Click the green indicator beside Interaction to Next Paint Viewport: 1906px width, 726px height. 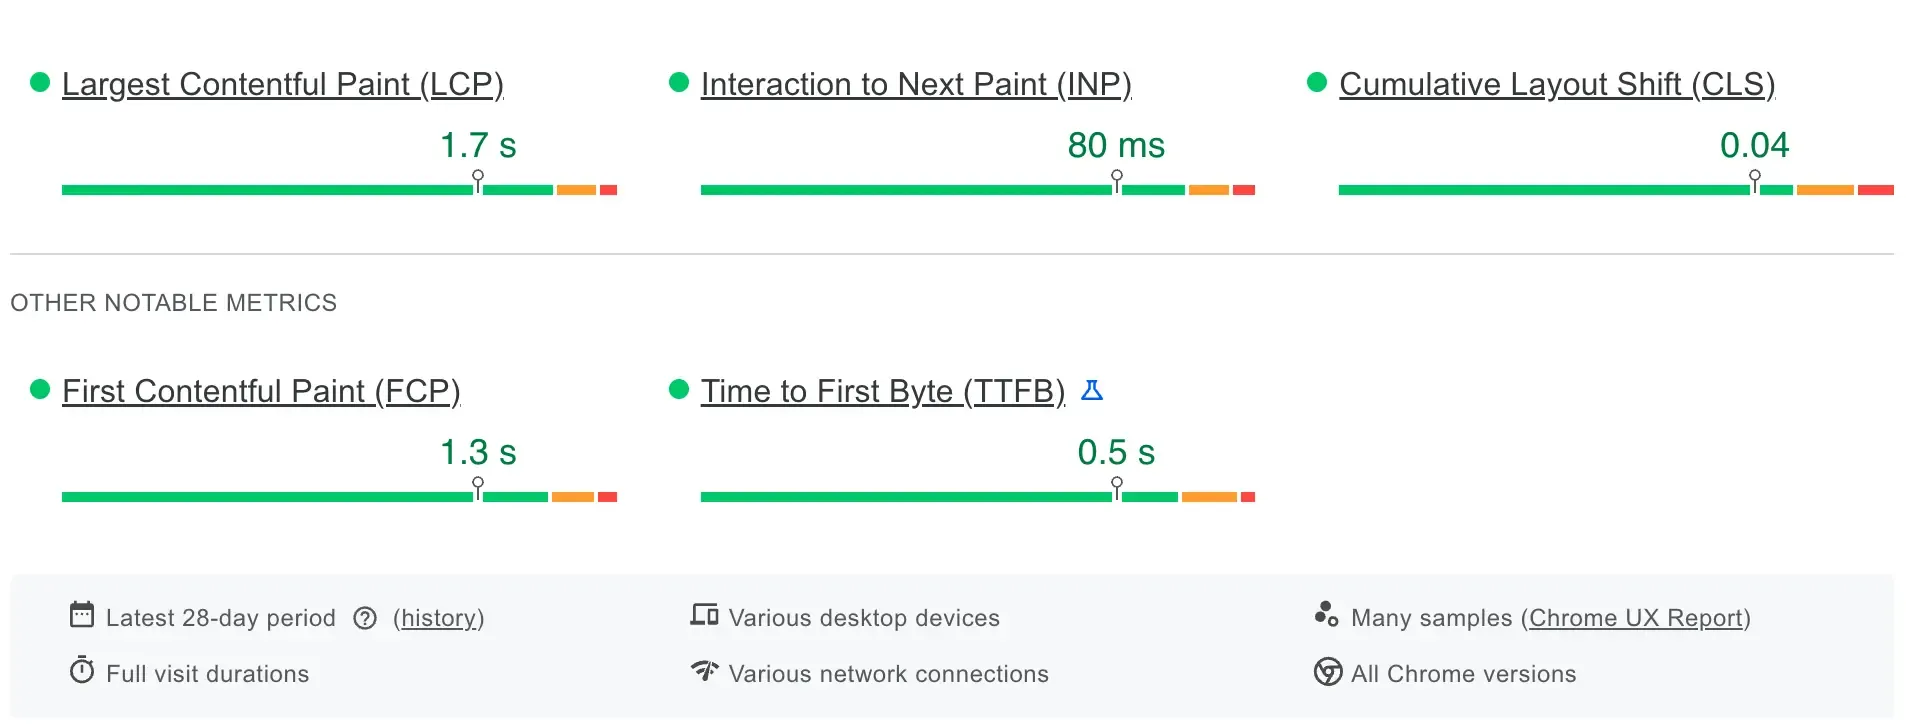tap(679, 84)
